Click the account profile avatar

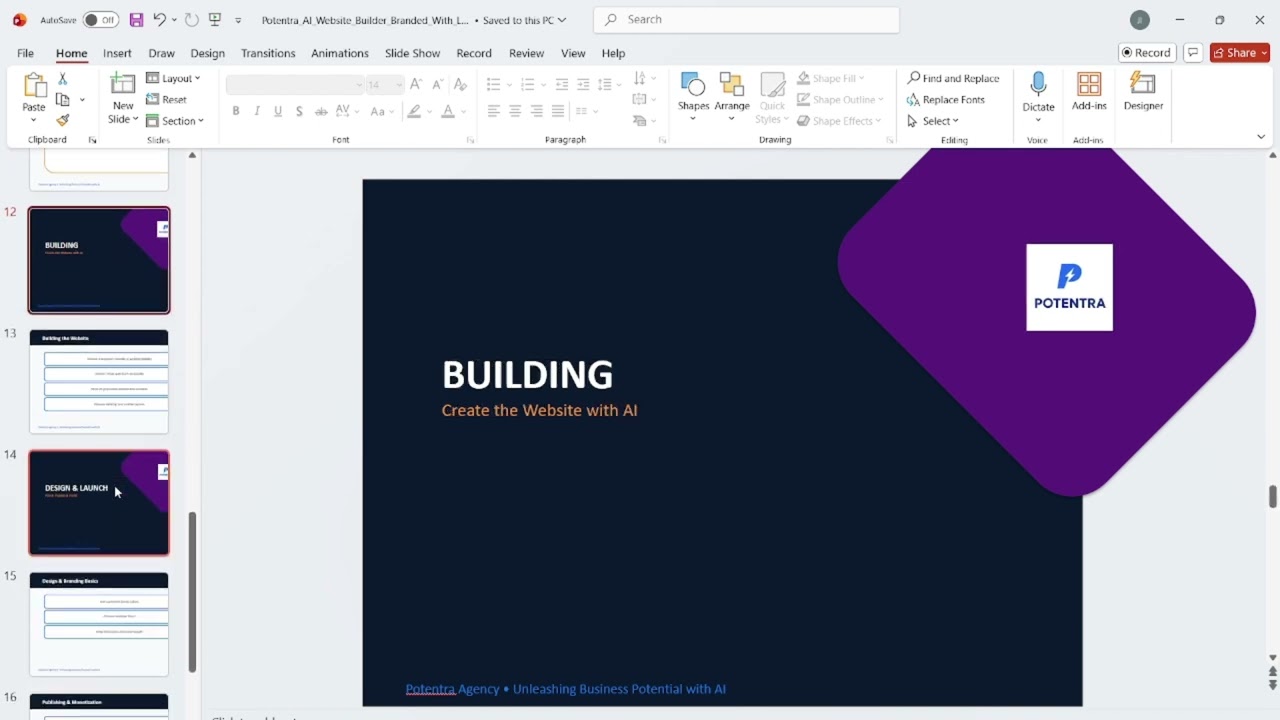1139,20
